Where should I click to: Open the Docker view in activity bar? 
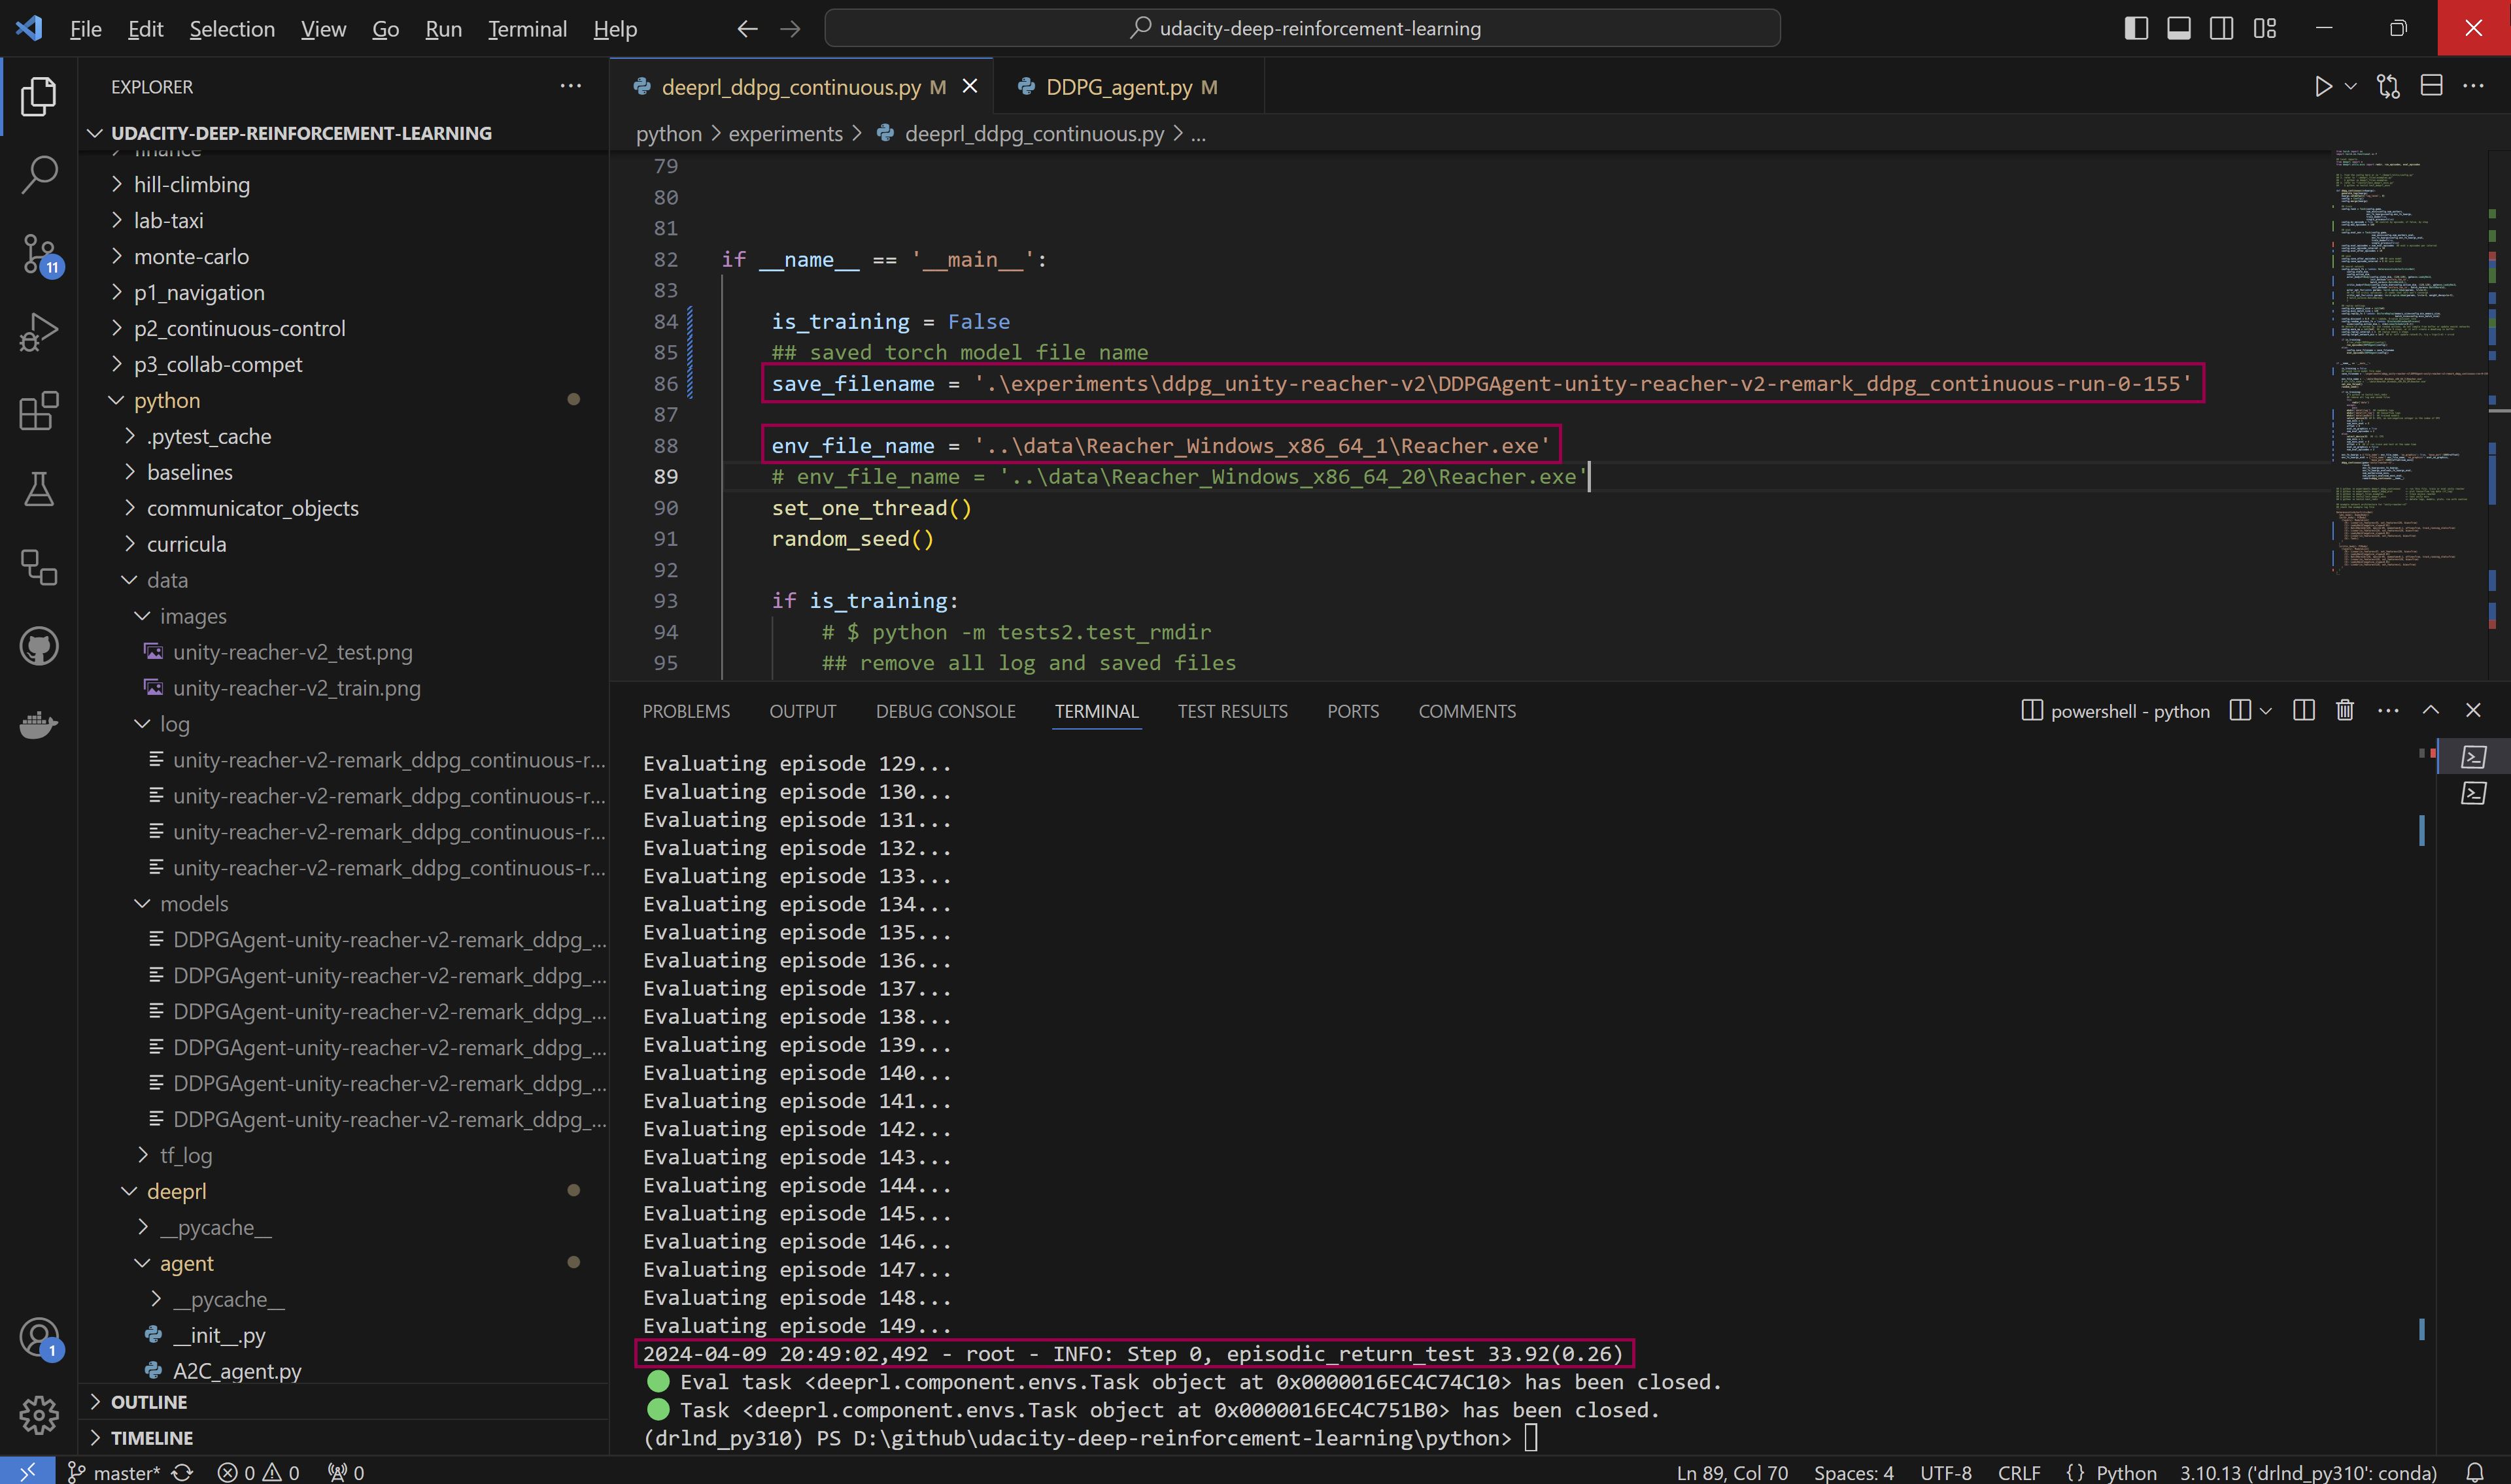[x=39, y=725]
